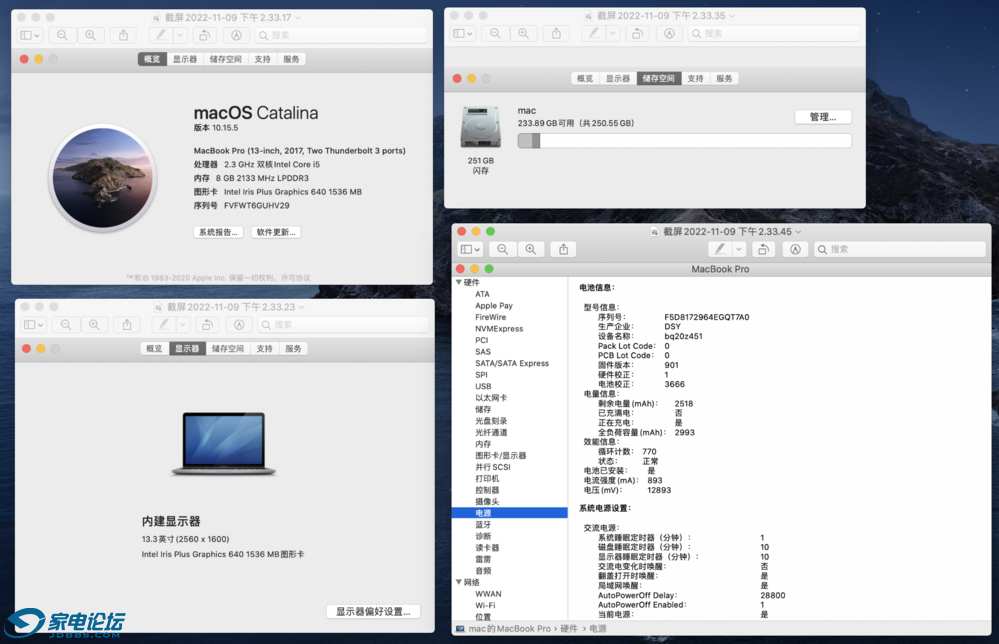The width and height of the screenshot is (999, 644).
Task: Focus the search field in 2.33.45 window
Action: pyautogui.click(x=900, y=249)
